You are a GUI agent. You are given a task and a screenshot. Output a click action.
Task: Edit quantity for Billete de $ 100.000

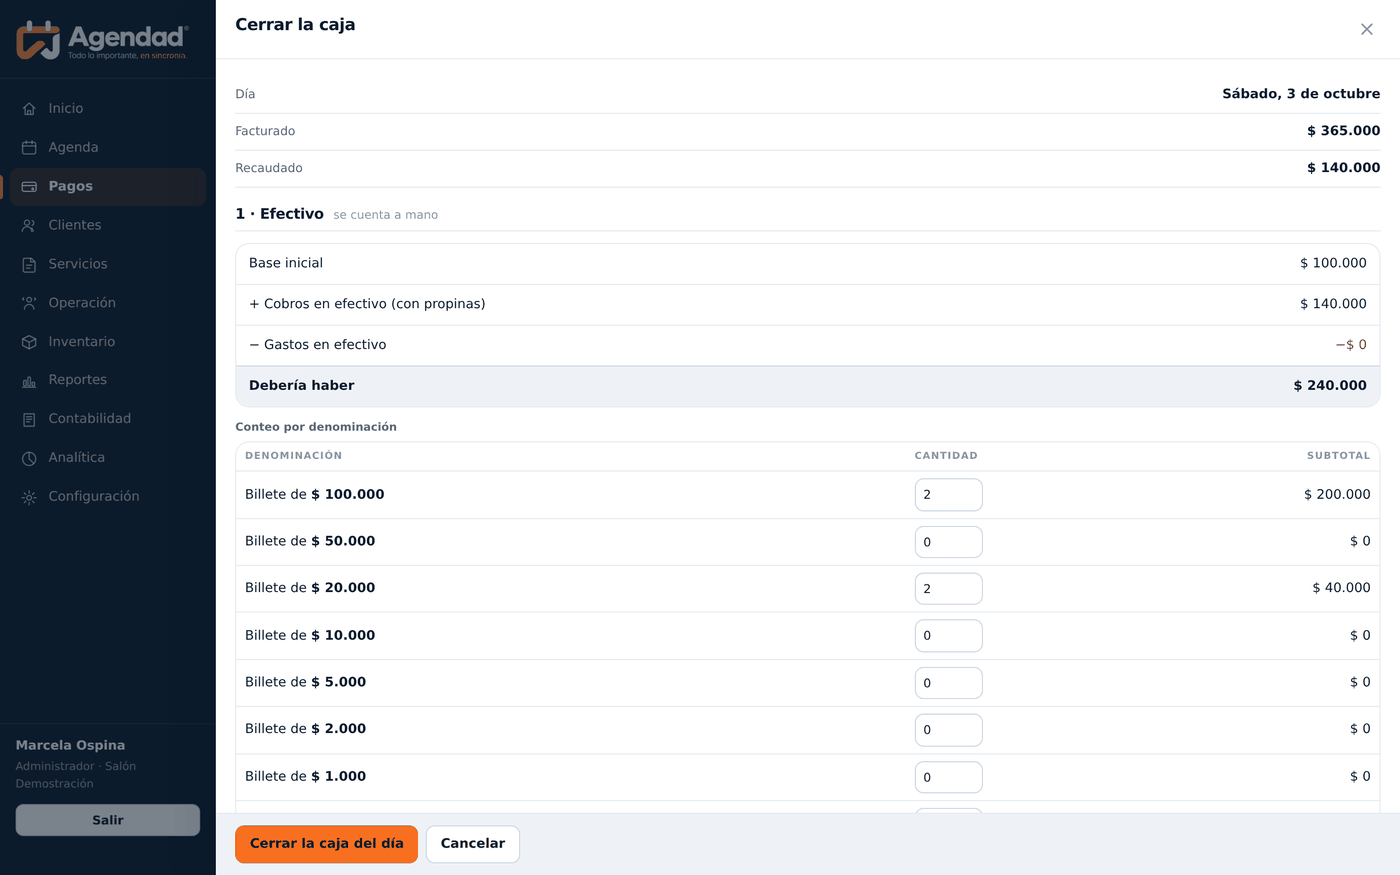(x=948, y=495)
